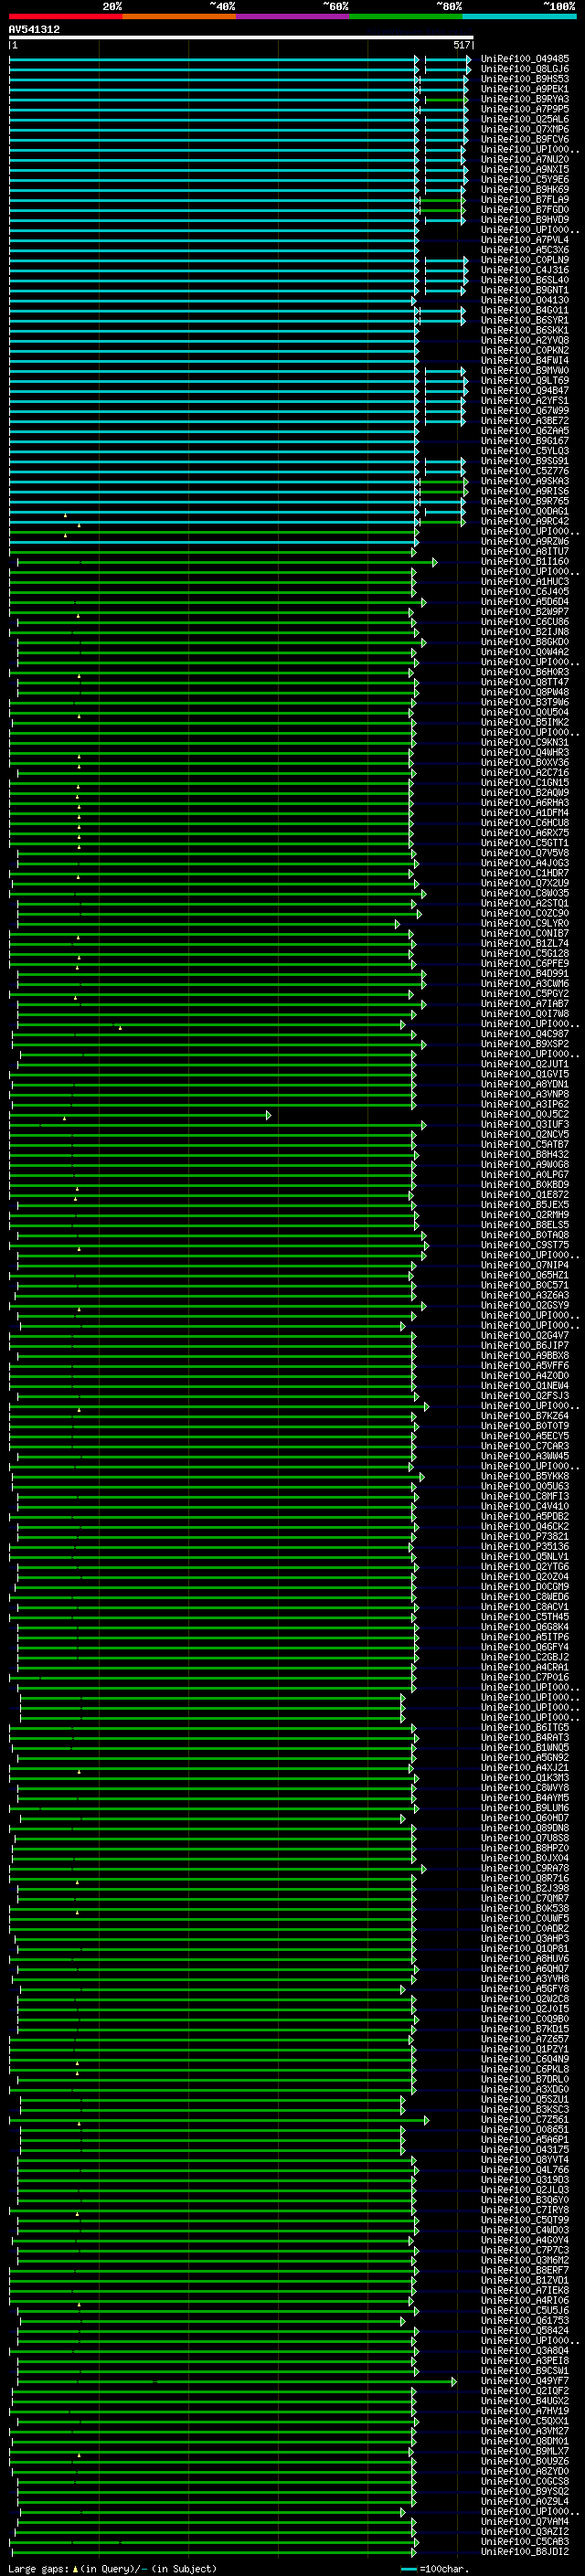Click the UniRef100_A8ITU7 label

pyautogui.click(x=525, y=551)
